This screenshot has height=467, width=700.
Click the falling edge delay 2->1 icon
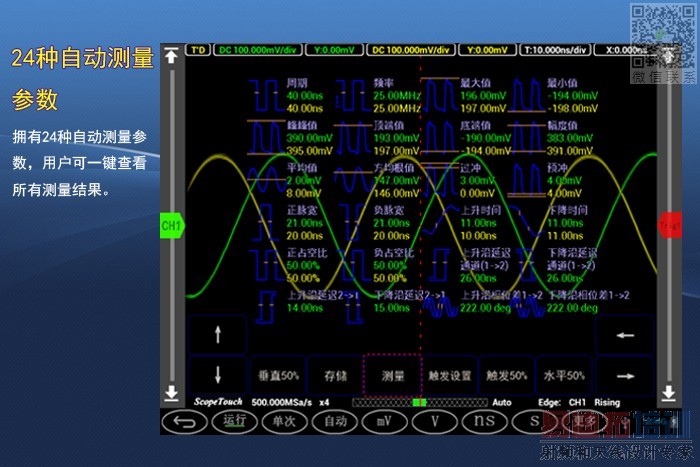(353, 307)
